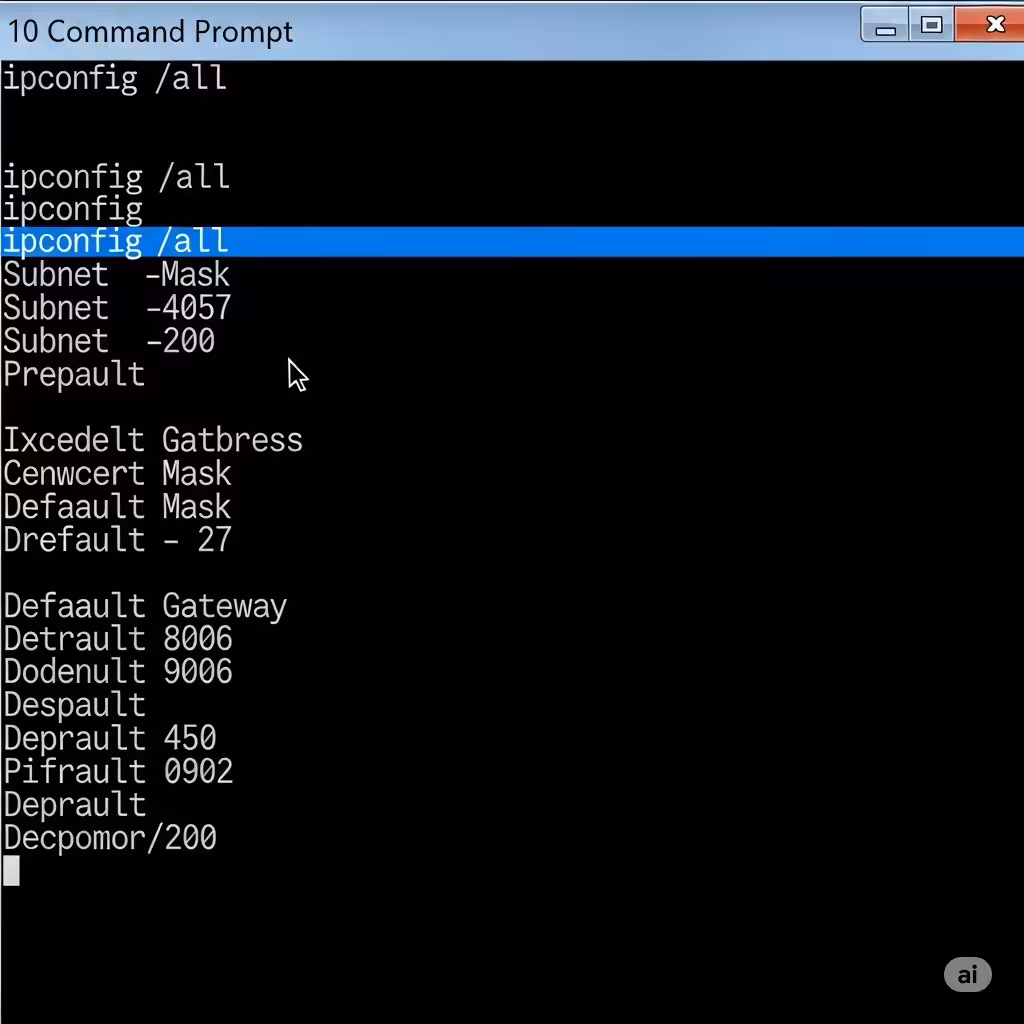The height and width of the screenshot is (1024, 1024).
Task: Click the blinking cursor block at prompt
Action: tap(11, 871)
